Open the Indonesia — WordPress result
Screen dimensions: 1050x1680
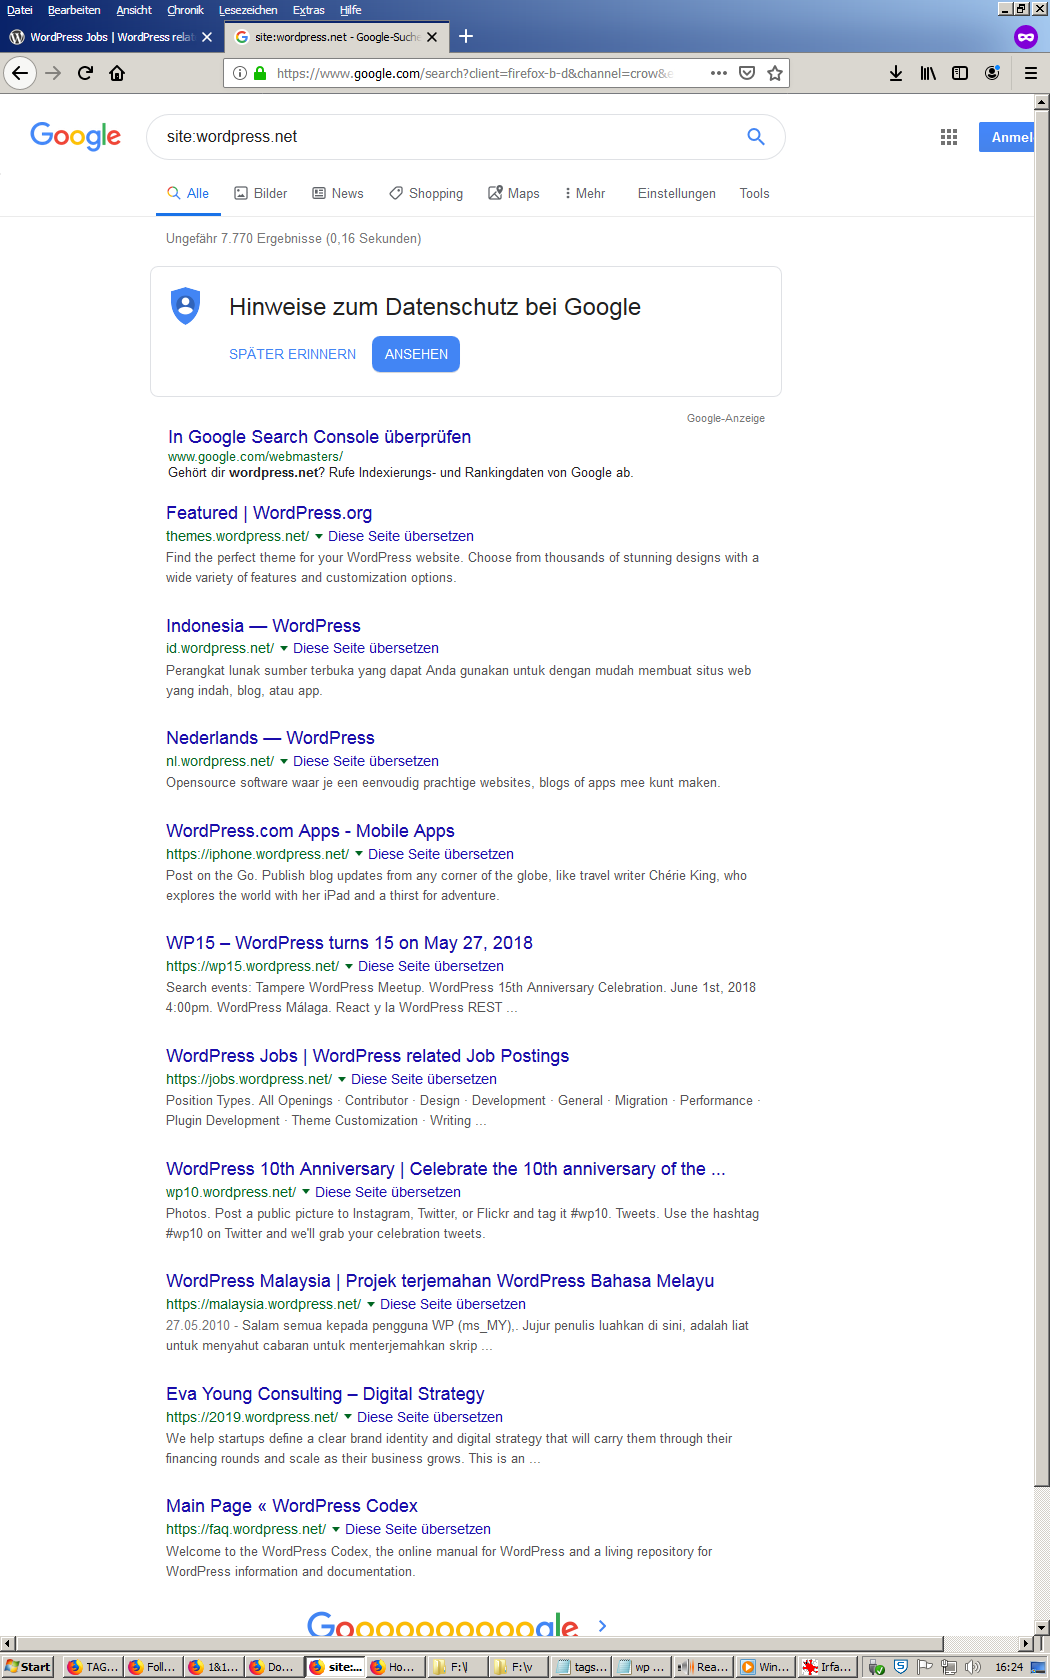click(263, 626)
